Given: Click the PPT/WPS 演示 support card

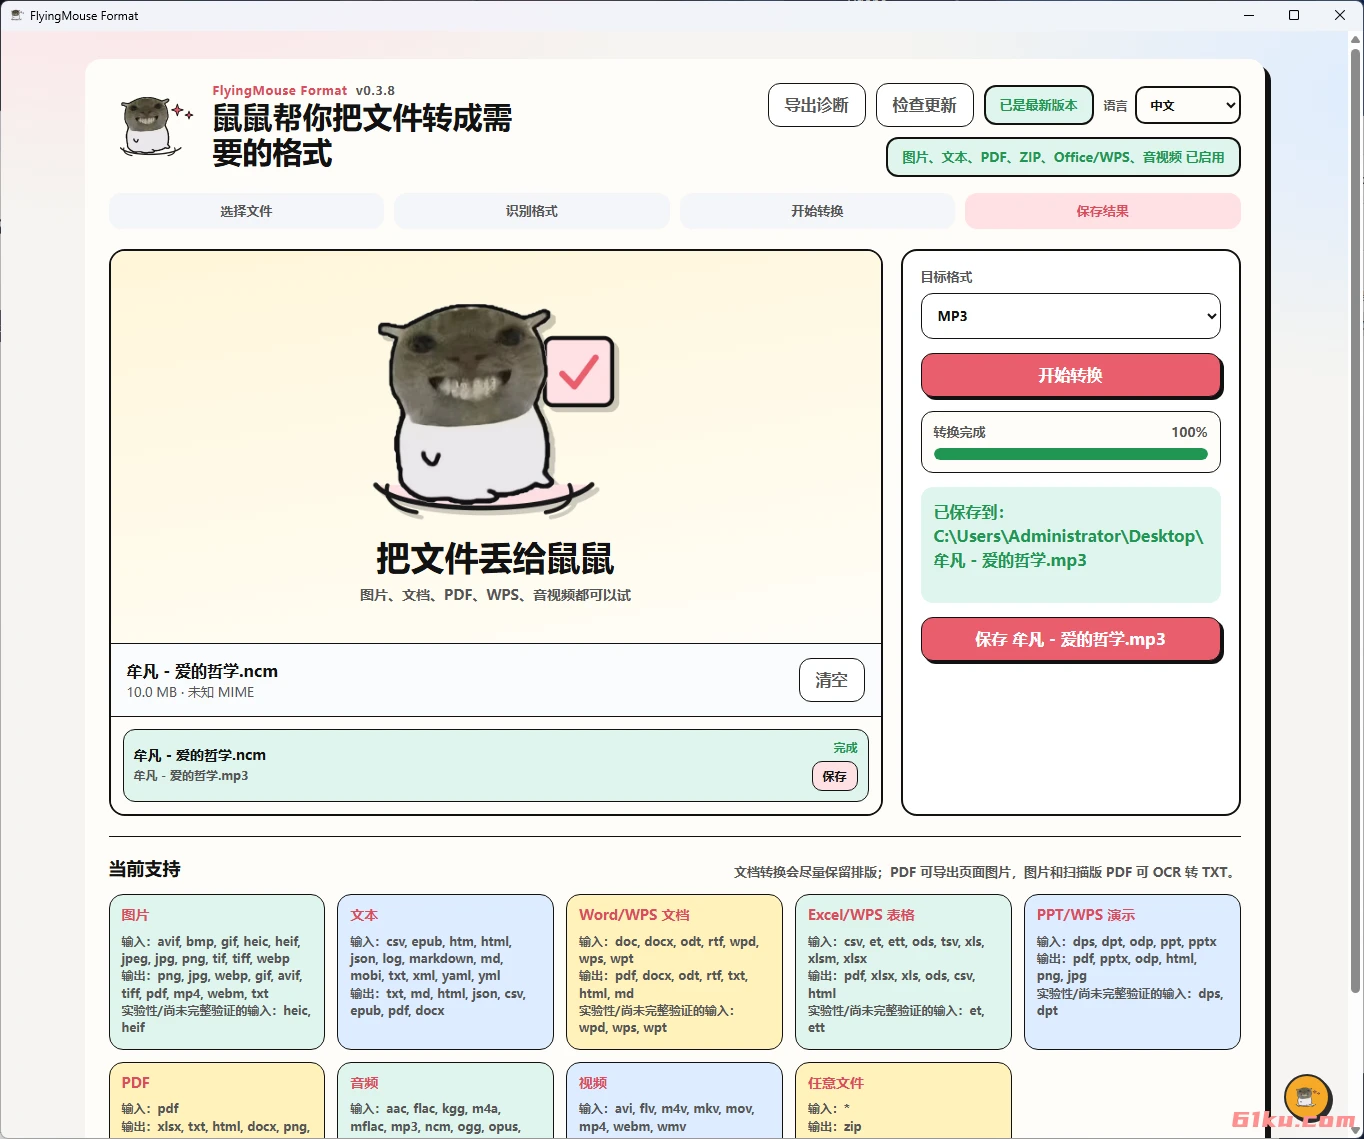Looking at the screenshot, I should click(1132, 972).
